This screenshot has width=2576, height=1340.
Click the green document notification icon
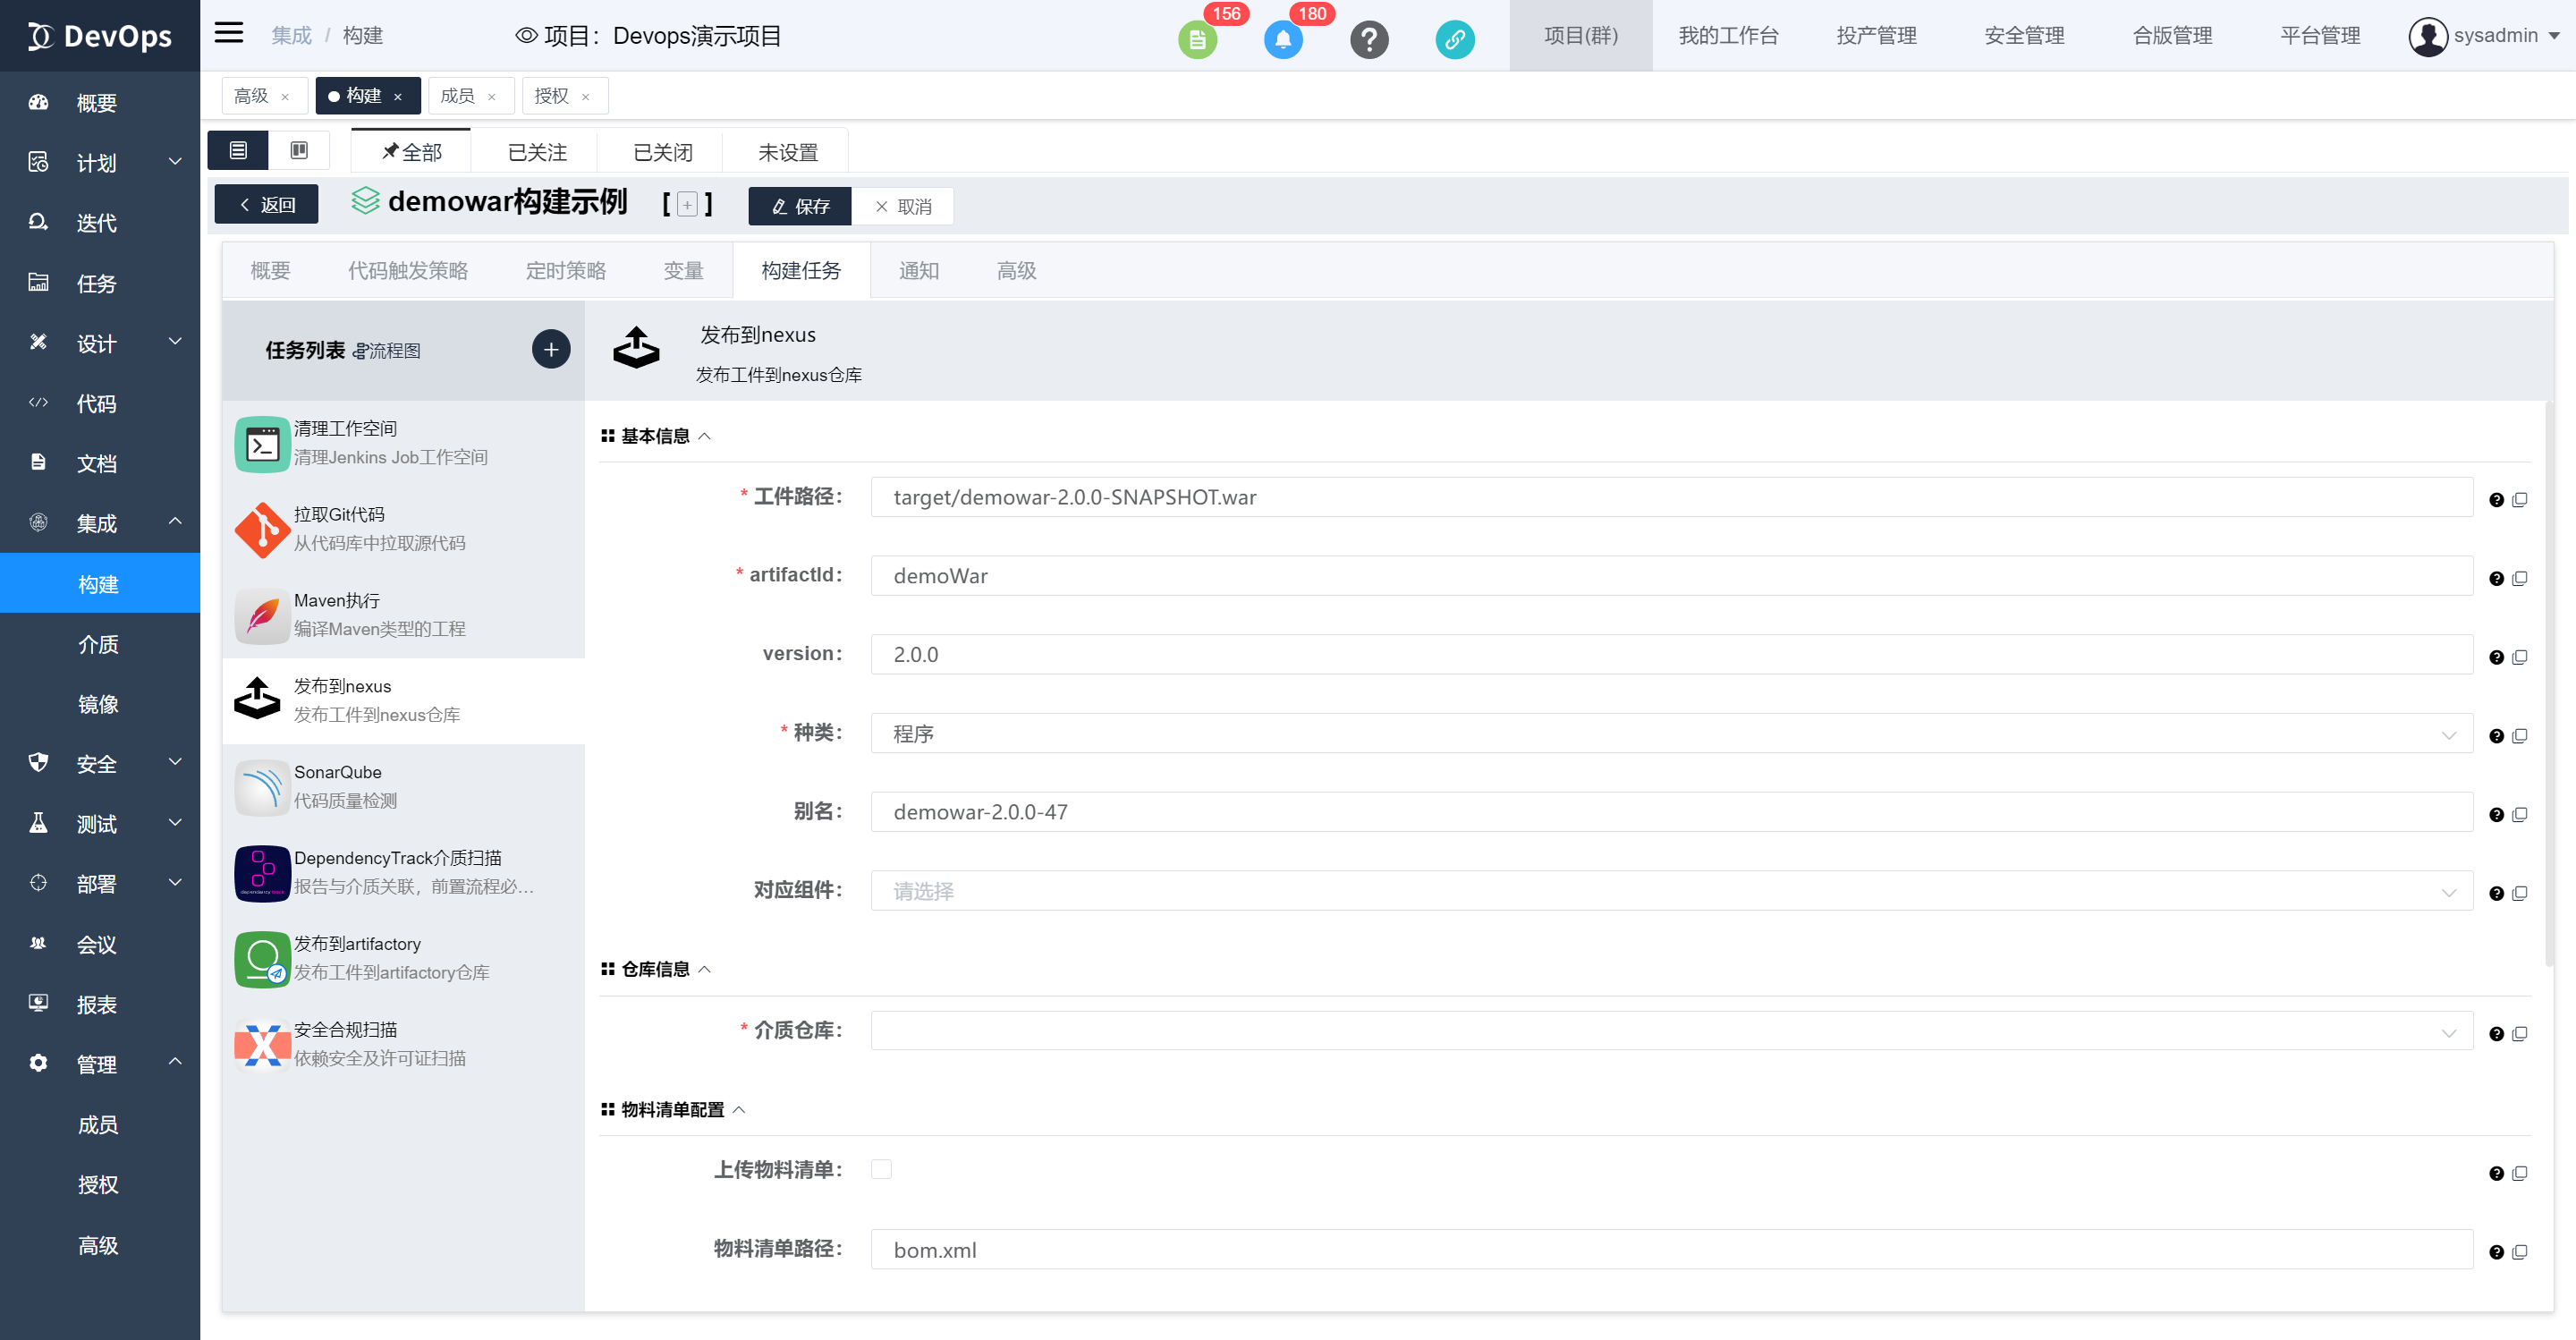click(1197, 40)
